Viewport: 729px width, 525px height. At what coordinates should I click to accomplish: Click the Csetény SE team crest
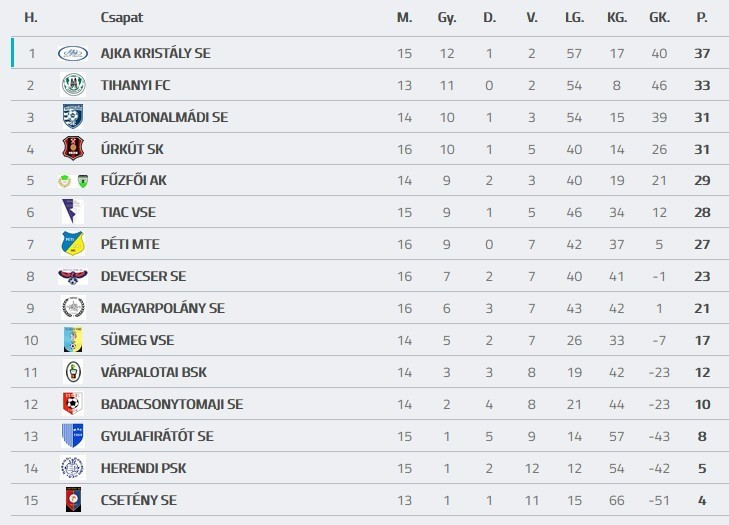73,500
